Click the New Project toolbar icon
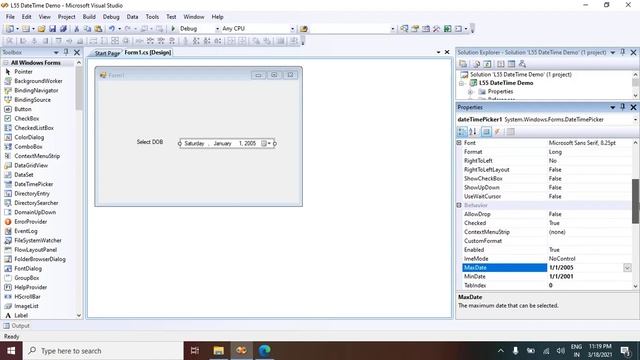 (x=9, y=29)
